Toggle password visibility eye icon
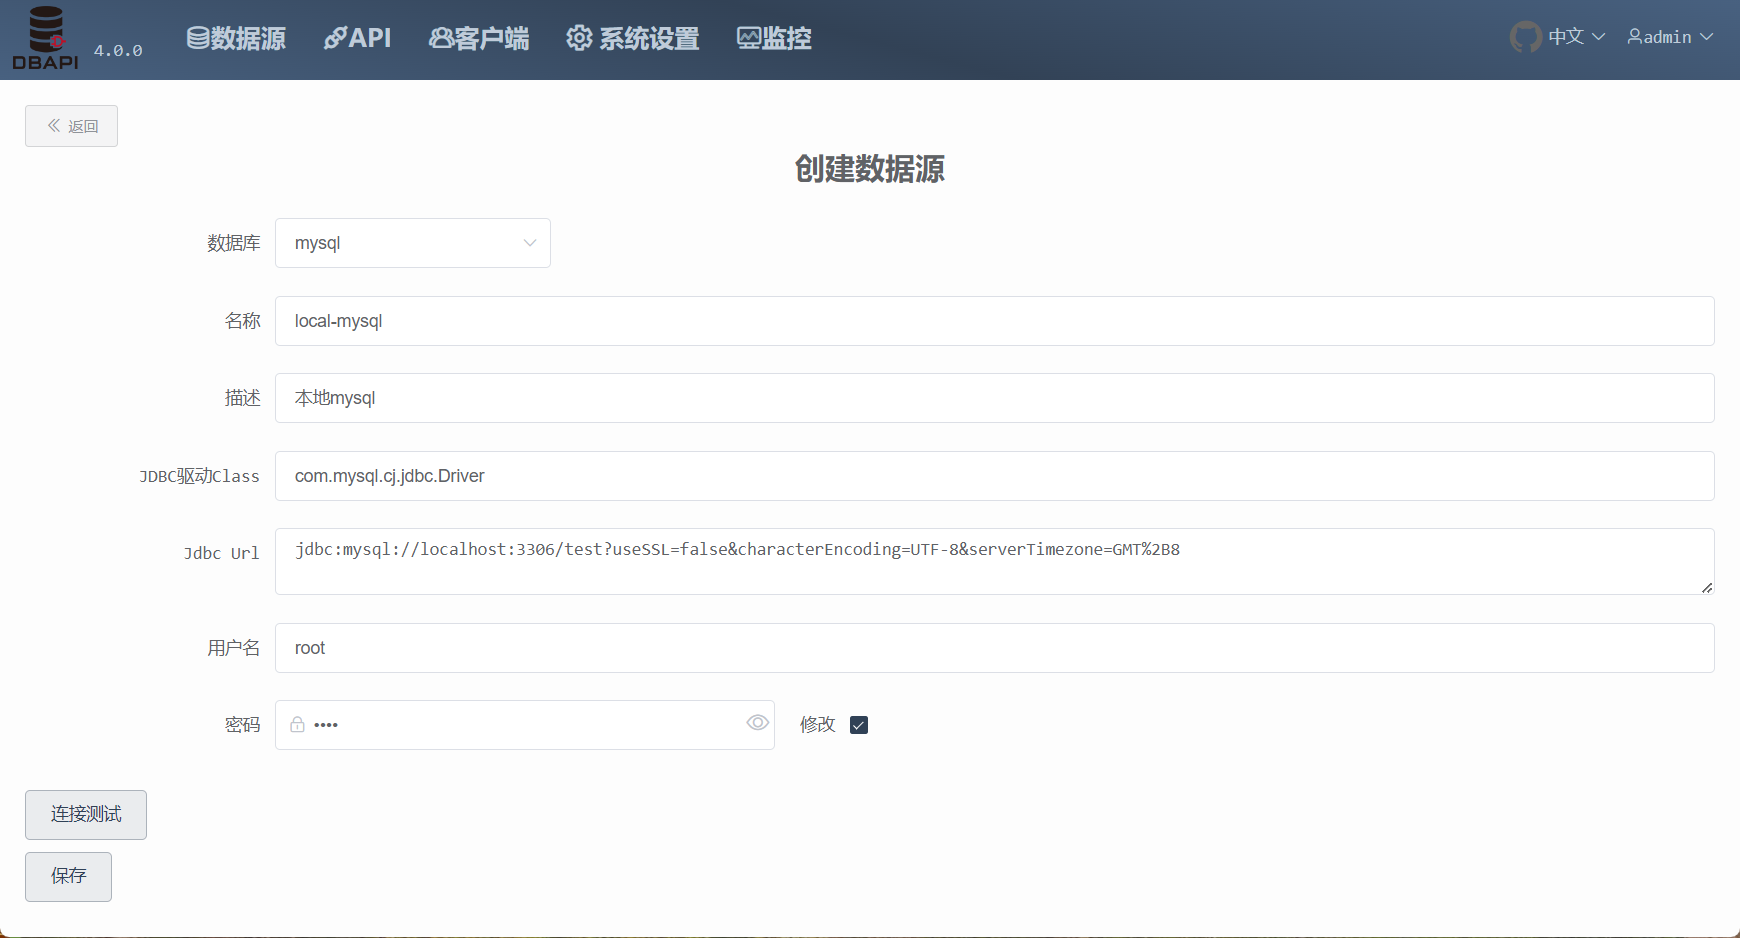1740x938 pixels. [x=757, y=723]
